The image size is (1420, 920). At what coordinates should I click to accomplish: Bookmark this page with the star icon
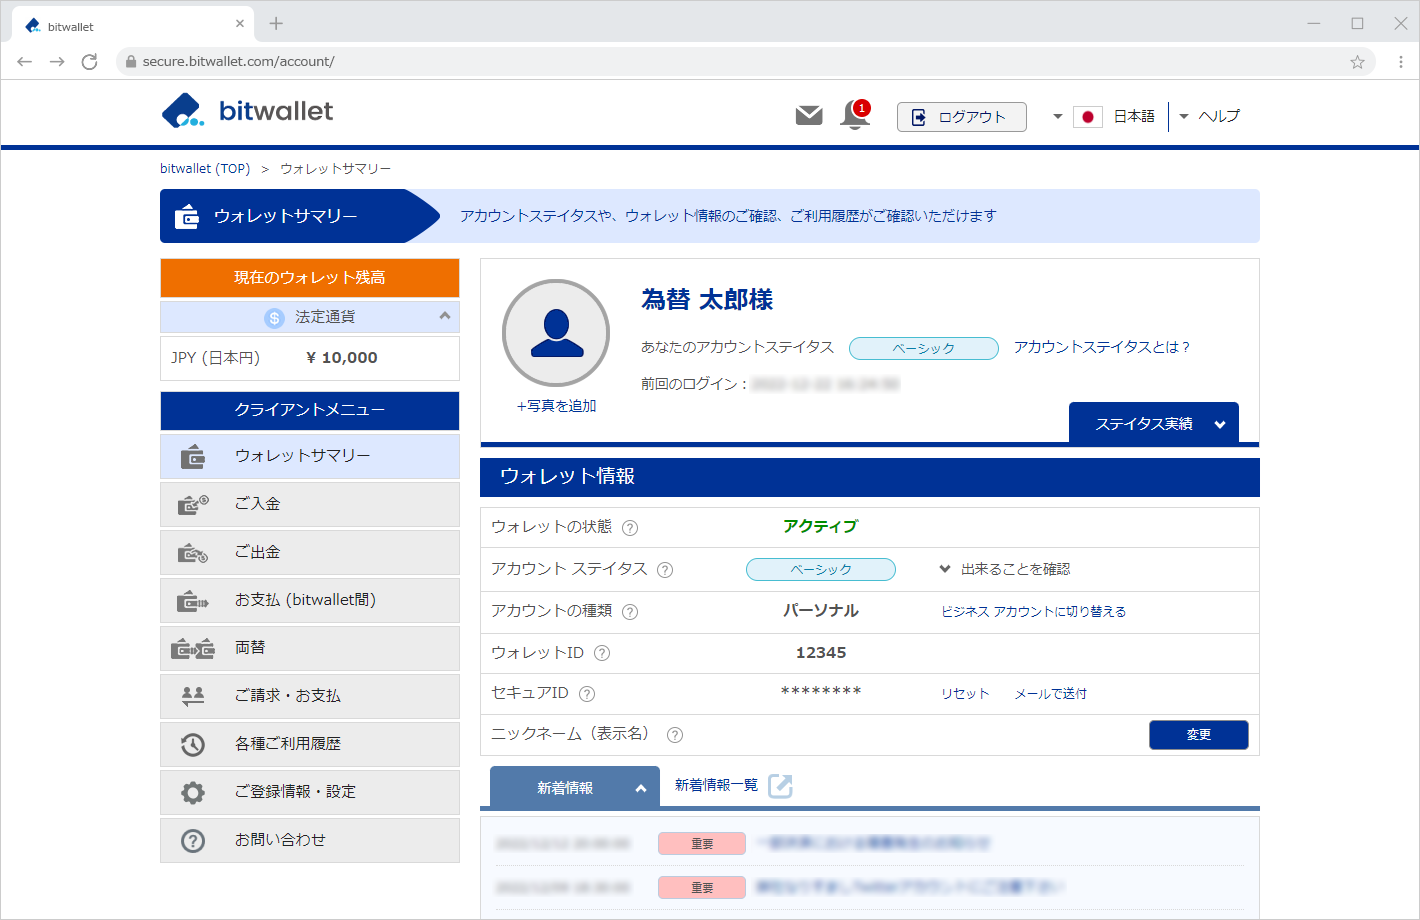coord(1357,62)
